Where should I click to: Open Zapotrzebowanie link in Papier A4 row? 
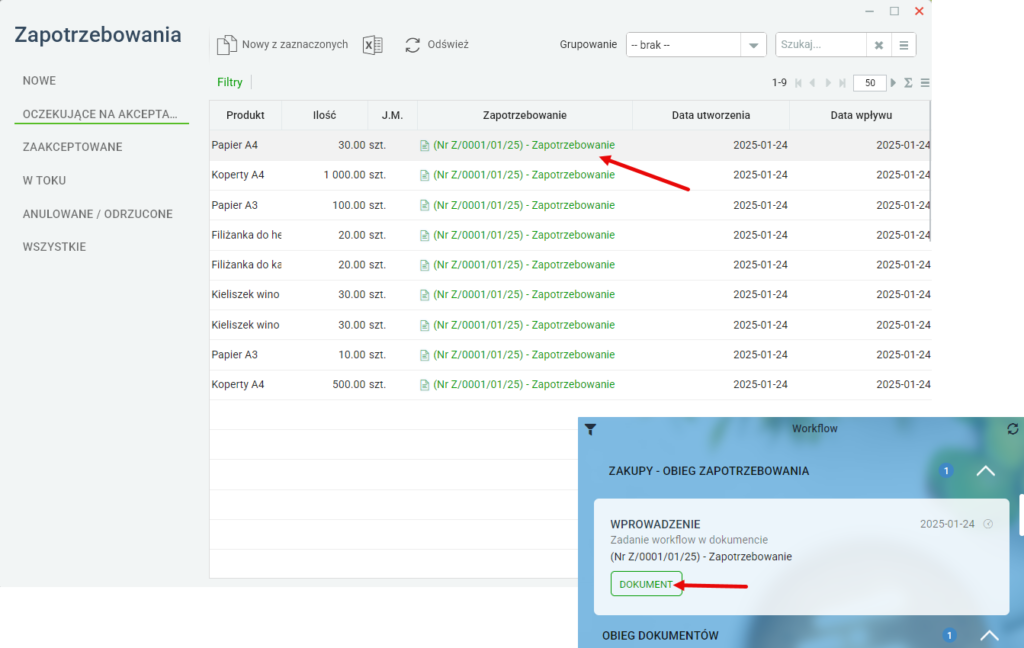(x=524, y=145)
